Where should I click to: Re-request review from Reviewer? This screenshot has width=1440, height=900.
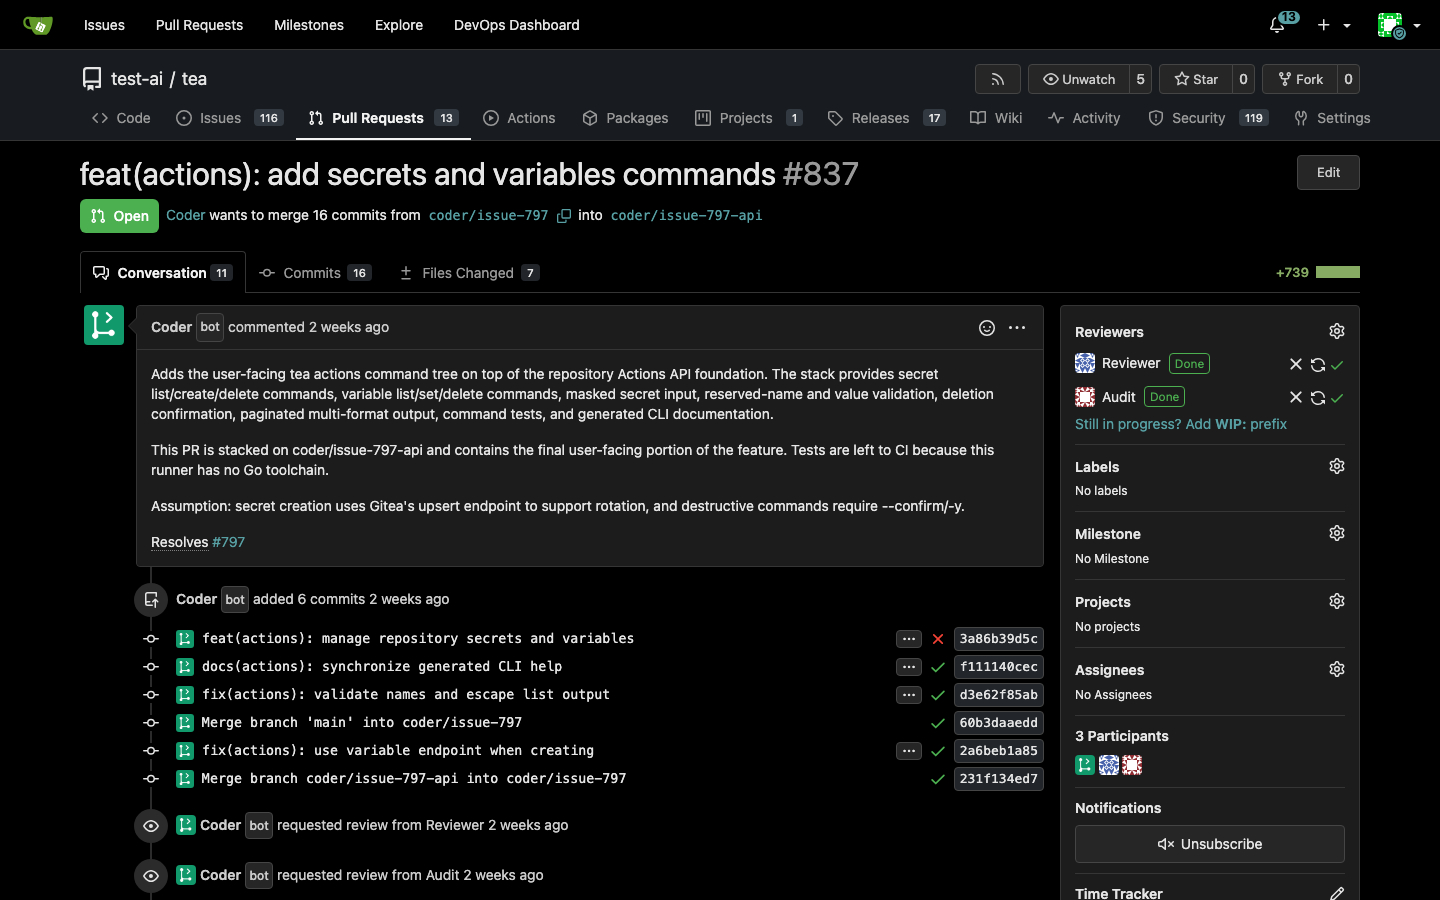[1318, 365]
